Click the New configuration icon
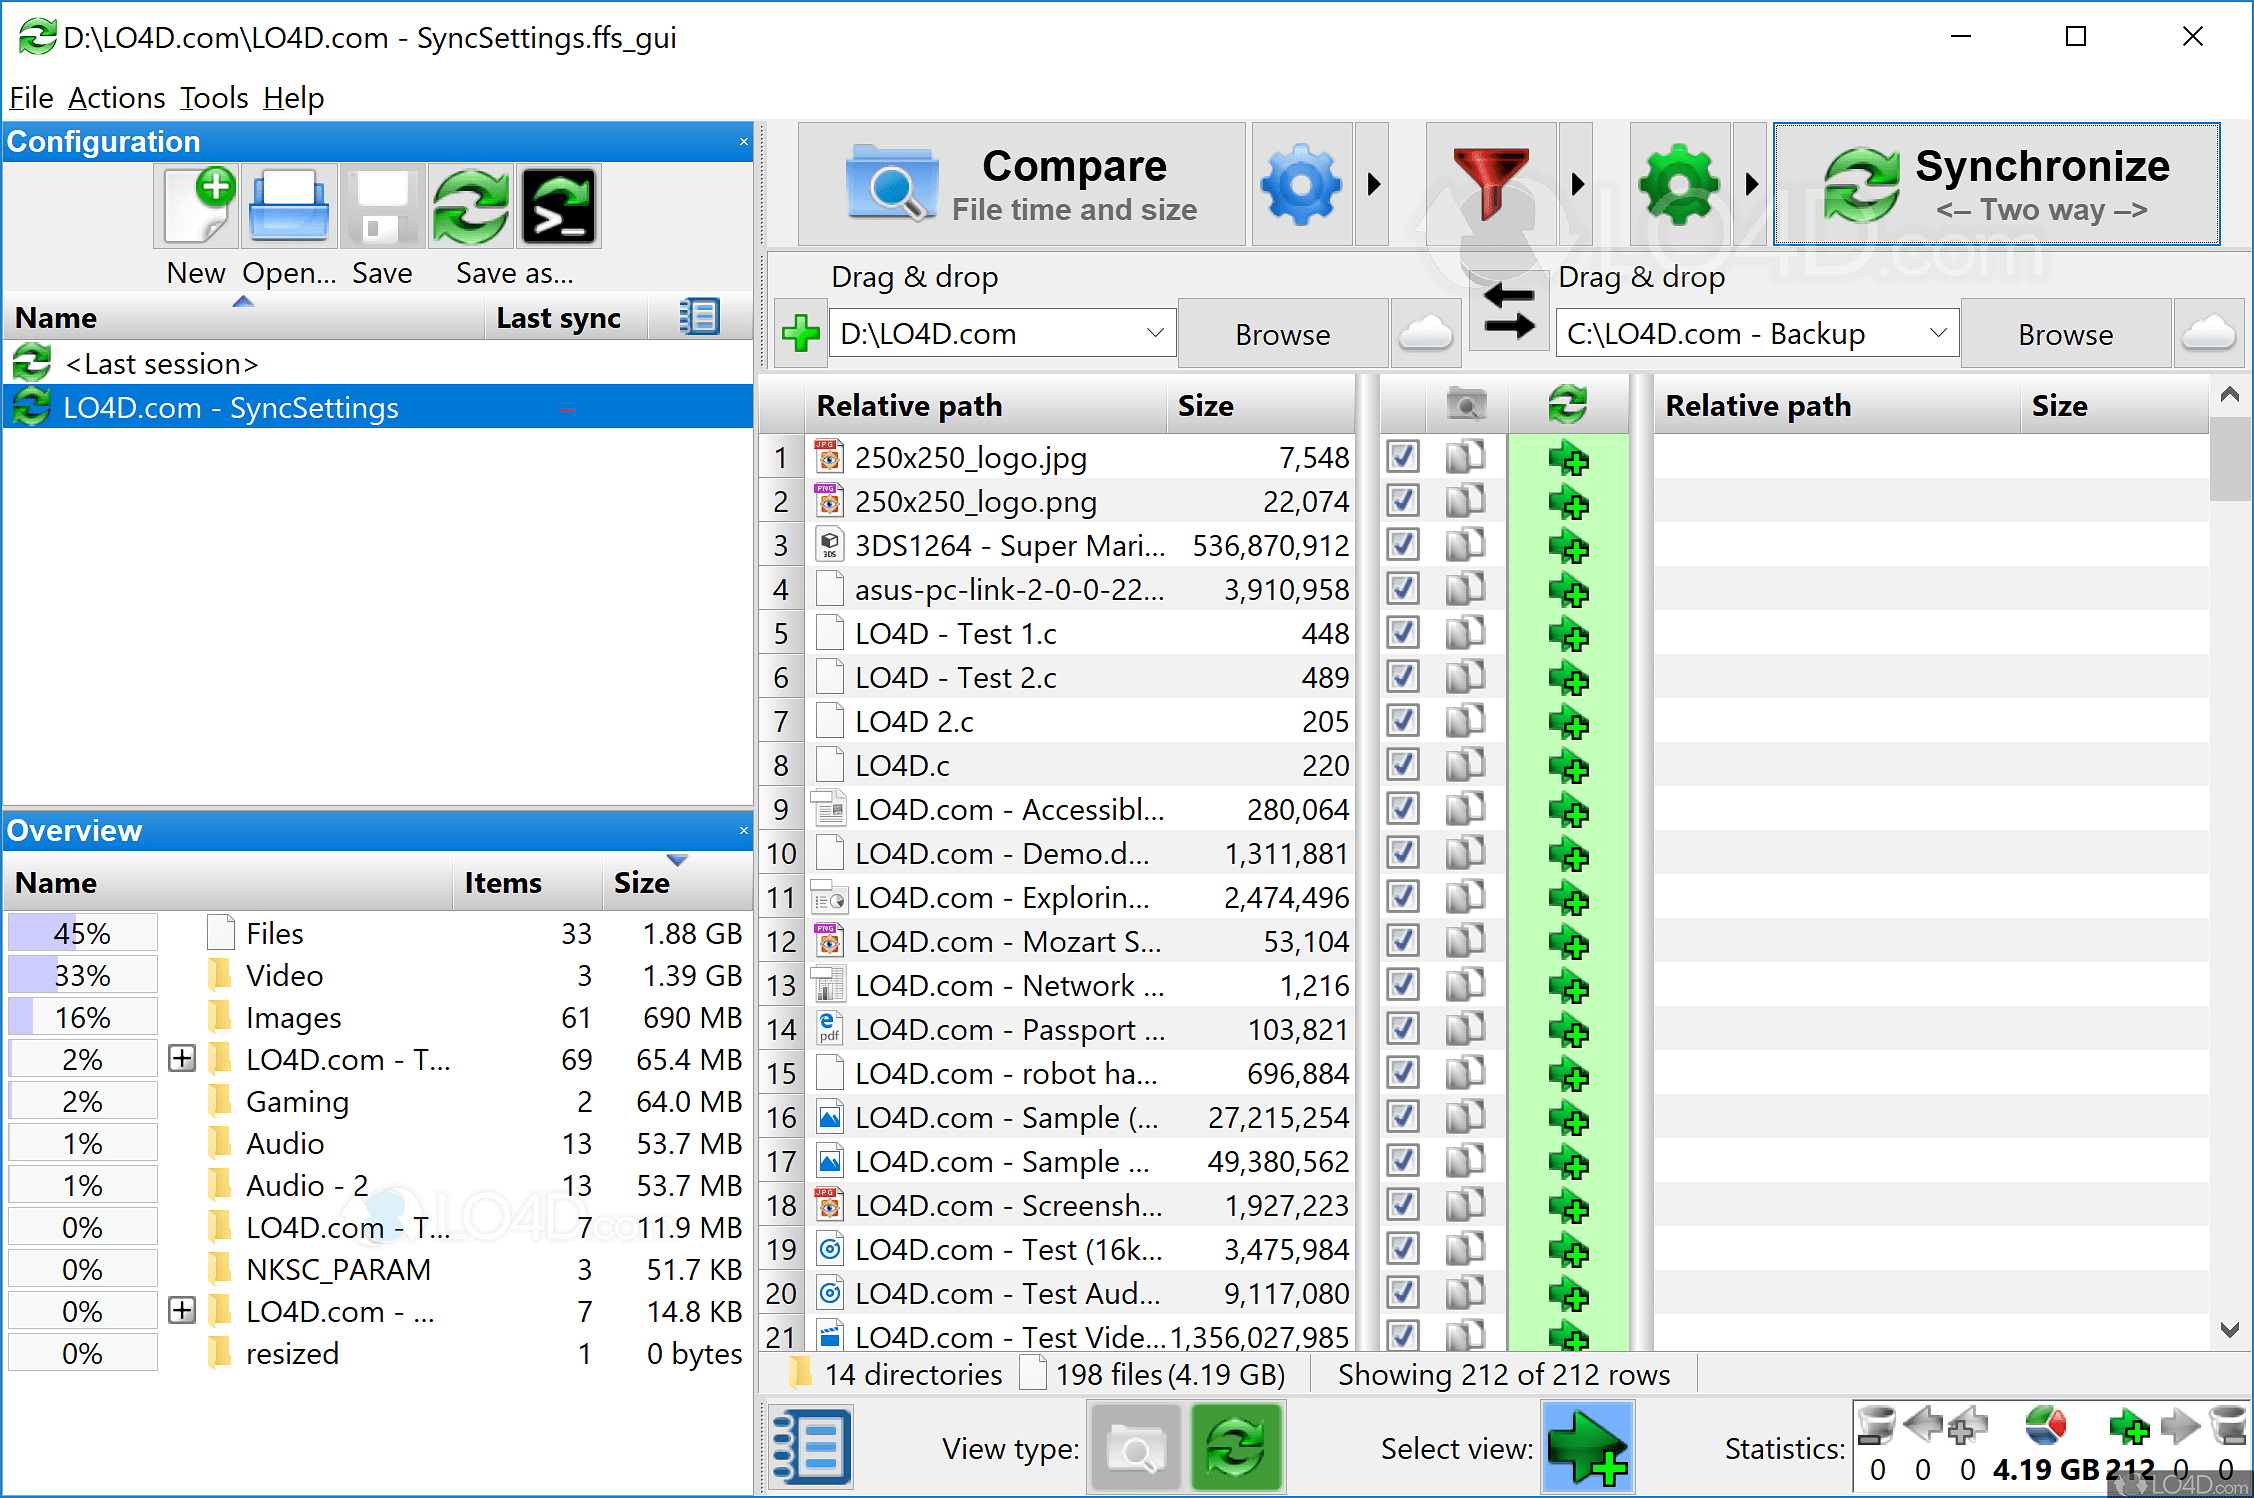Viewport: 2254px width, 1498px height. [x=197, y=207]
